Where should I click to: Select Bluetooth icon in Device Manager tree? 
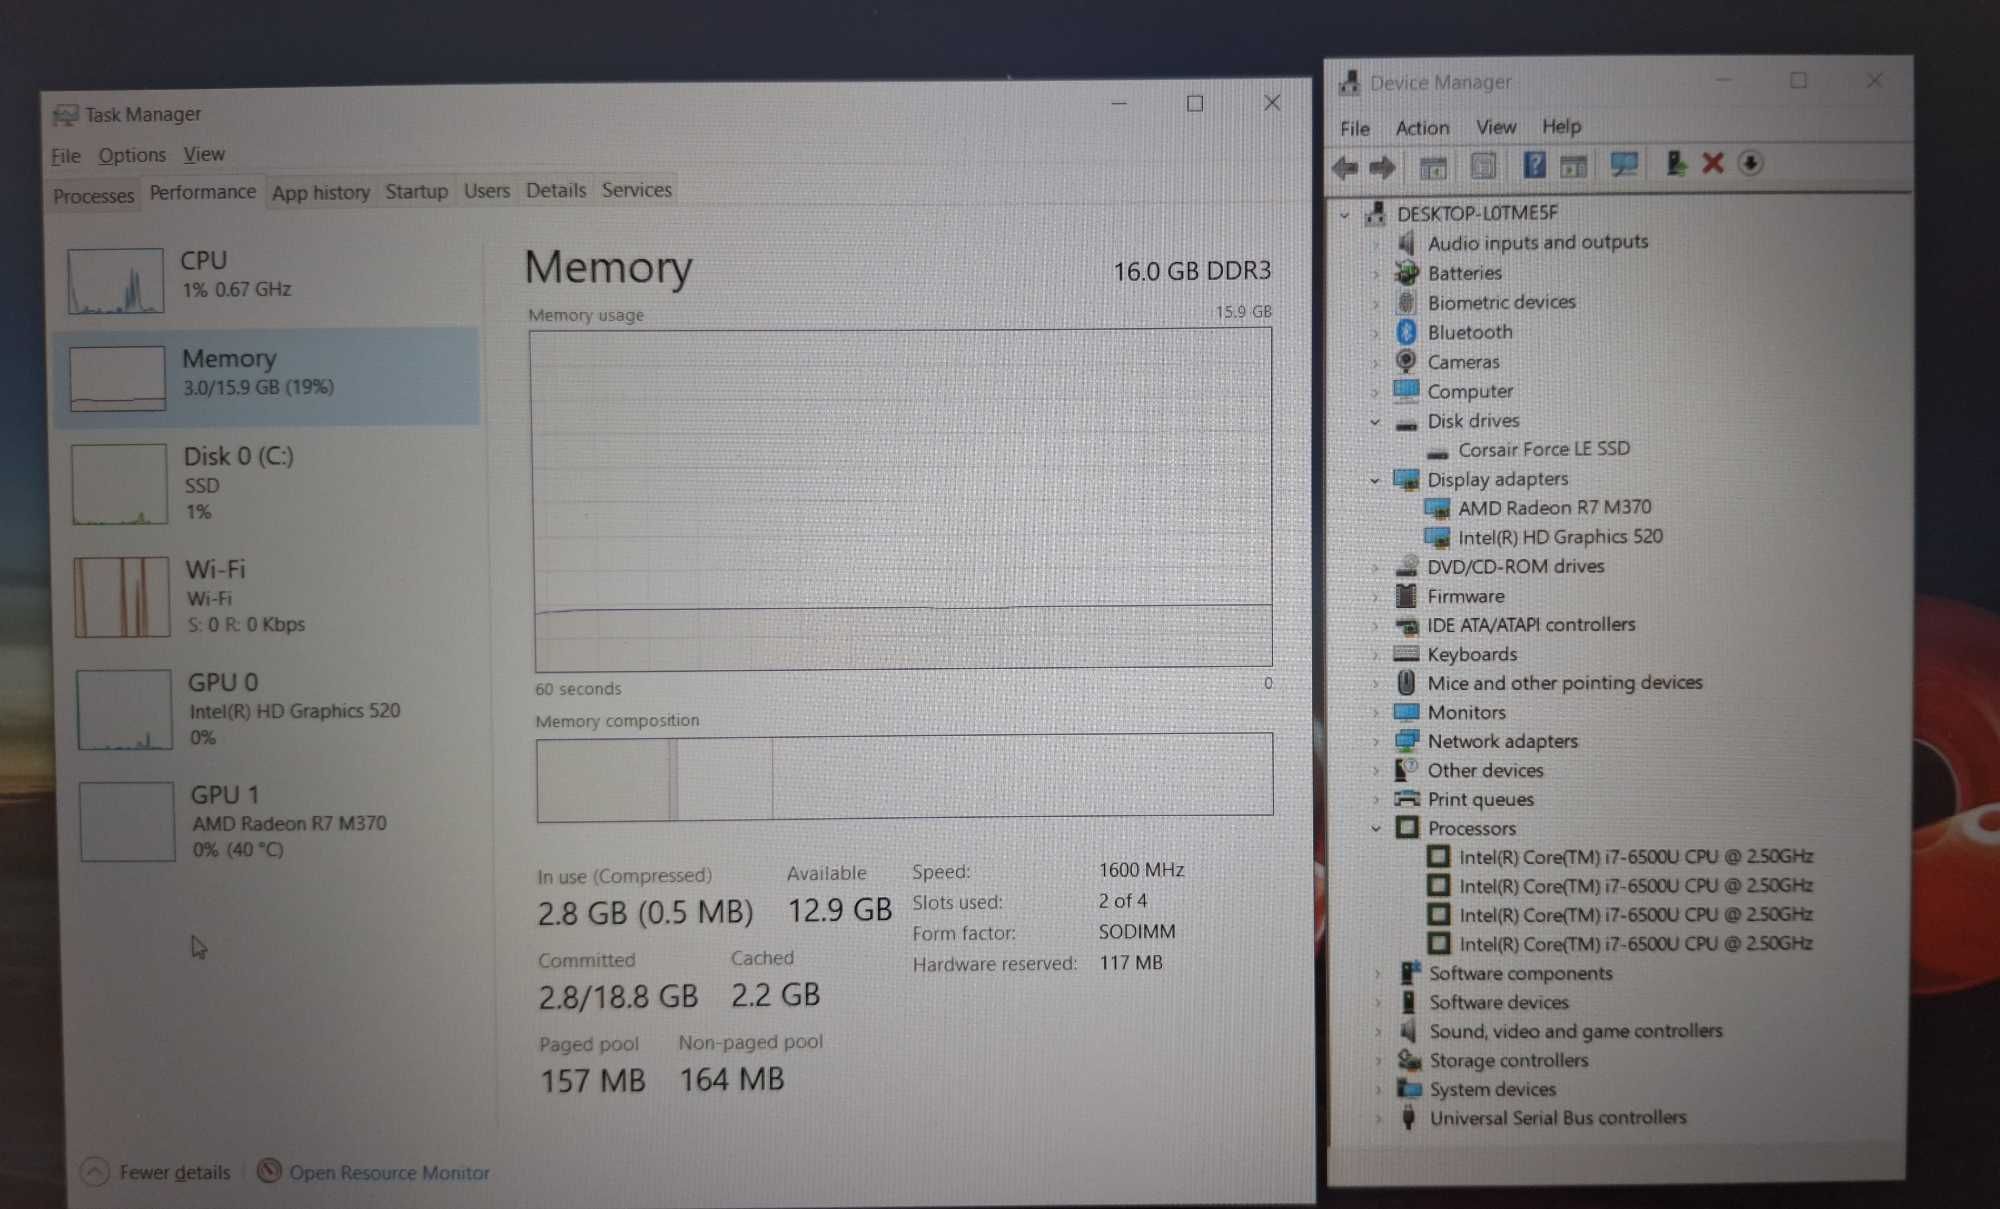[x=1406, y=332]
